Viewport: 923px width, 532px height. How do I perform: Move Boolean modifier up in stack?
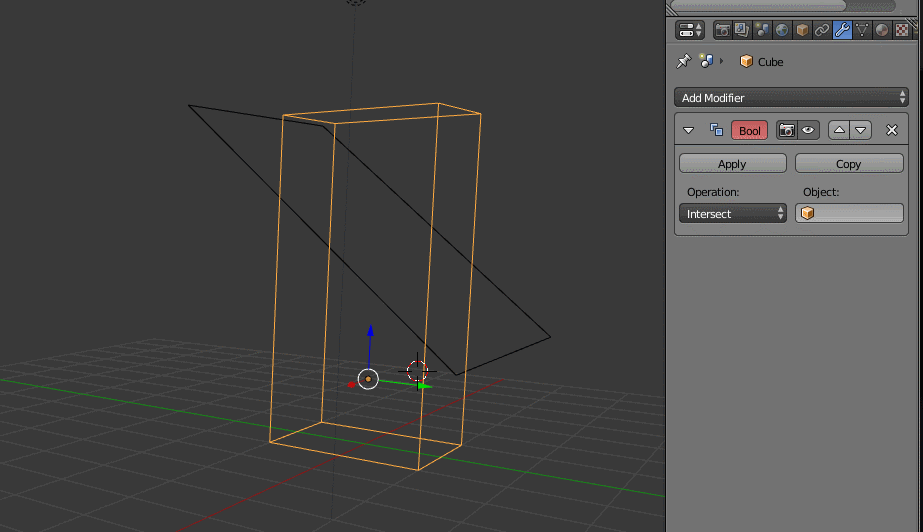click(839, 131)
